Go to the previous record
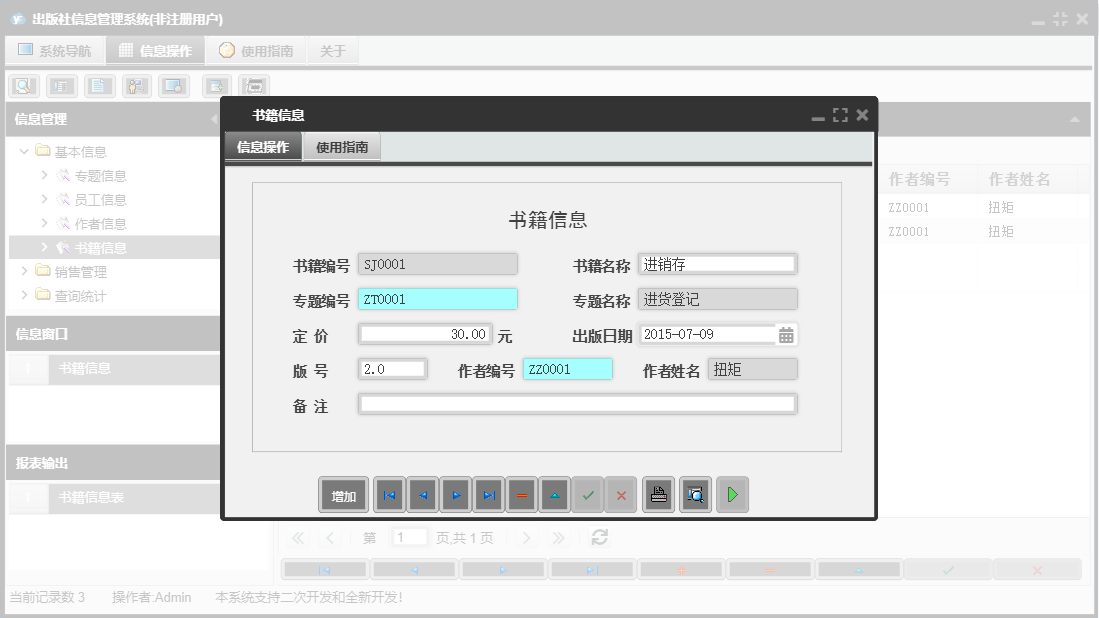1099x618 pixels. tap(422, 494)
